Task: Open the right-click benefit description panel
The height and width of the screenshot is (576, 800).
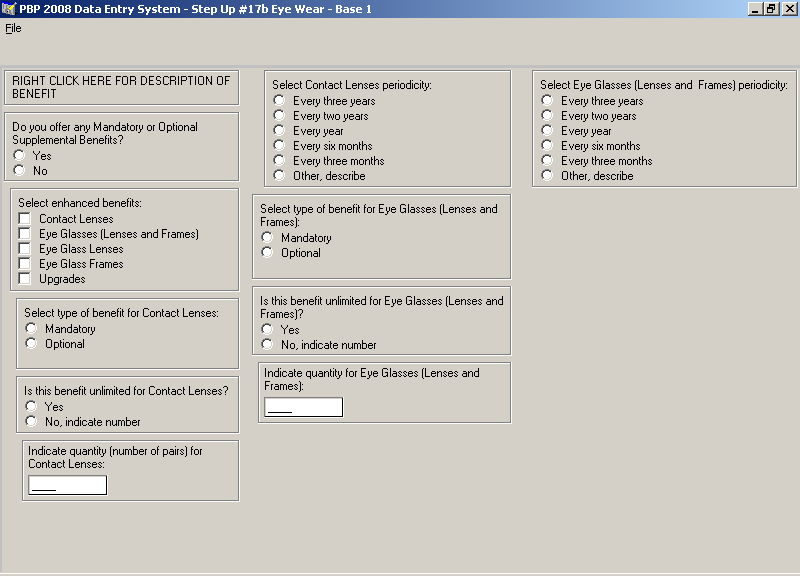Action: tap(121, 88)
